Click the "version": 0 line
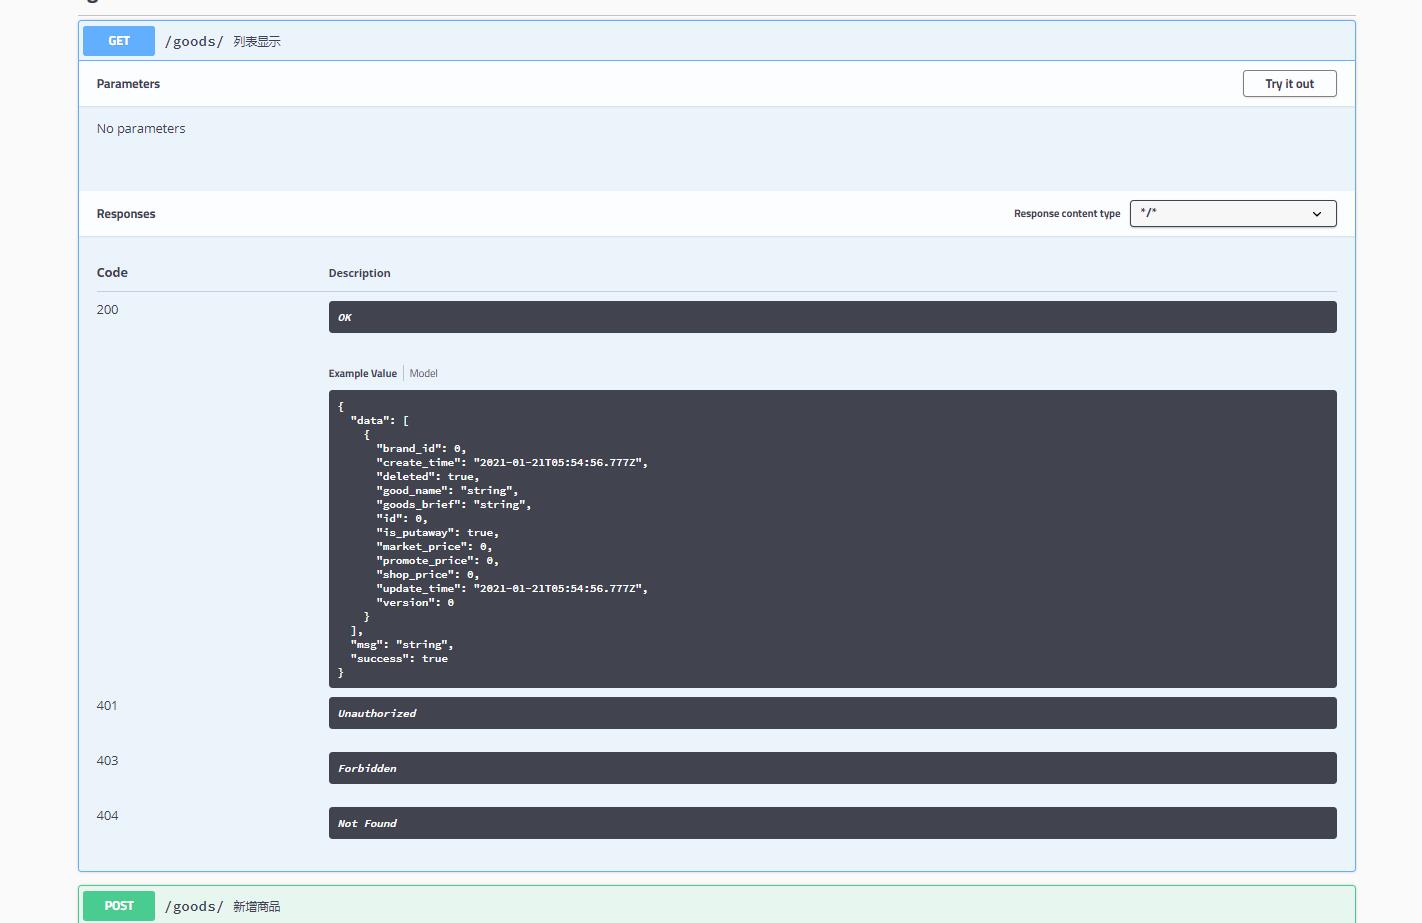The height and width of the screenshot is (923, 1422). [x=415, y=603]
